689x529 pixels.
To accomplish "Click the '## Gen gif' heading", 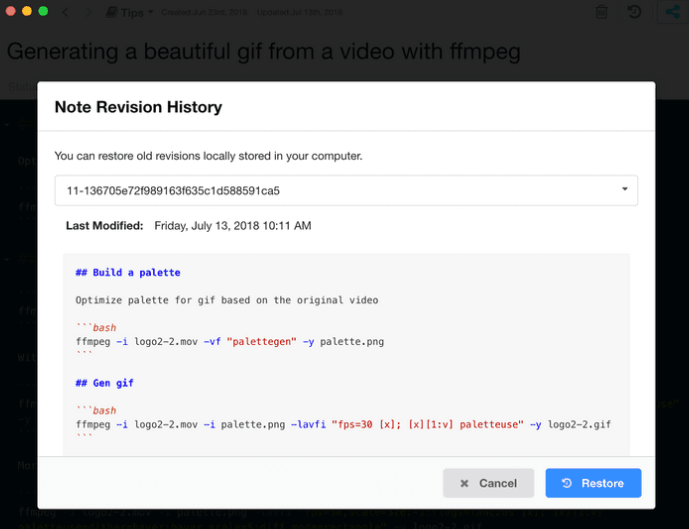I will [105, 383].
